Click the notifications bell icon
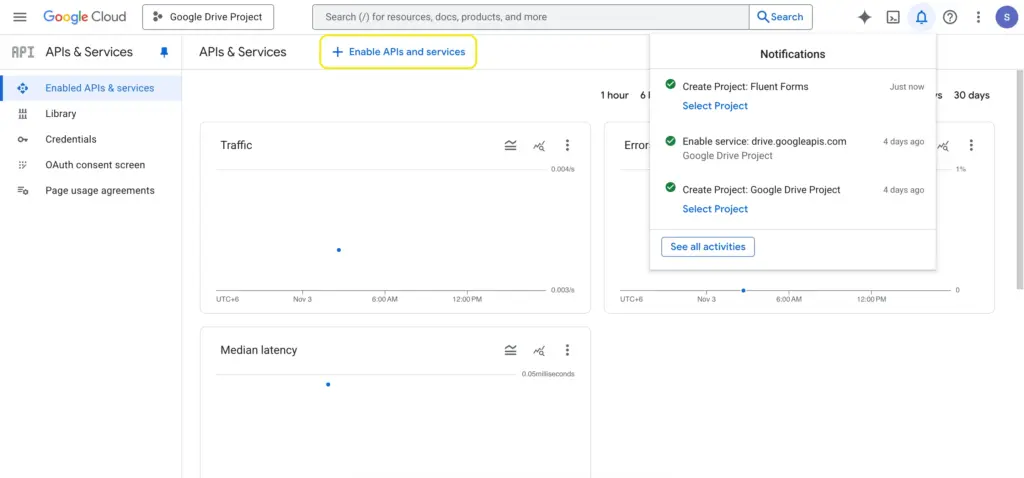This screenshot has width=1024, height=478. (x=921, y=17)
